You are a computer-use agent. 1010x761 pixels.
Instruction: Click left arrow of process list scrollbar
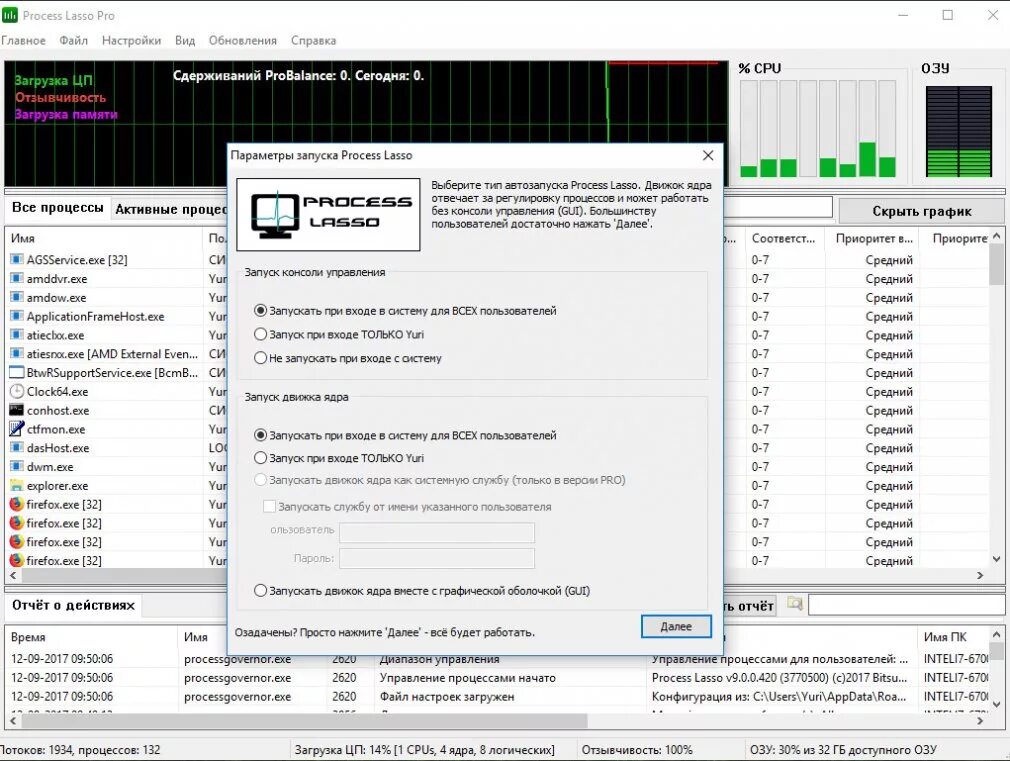click(x=13, y=575)
